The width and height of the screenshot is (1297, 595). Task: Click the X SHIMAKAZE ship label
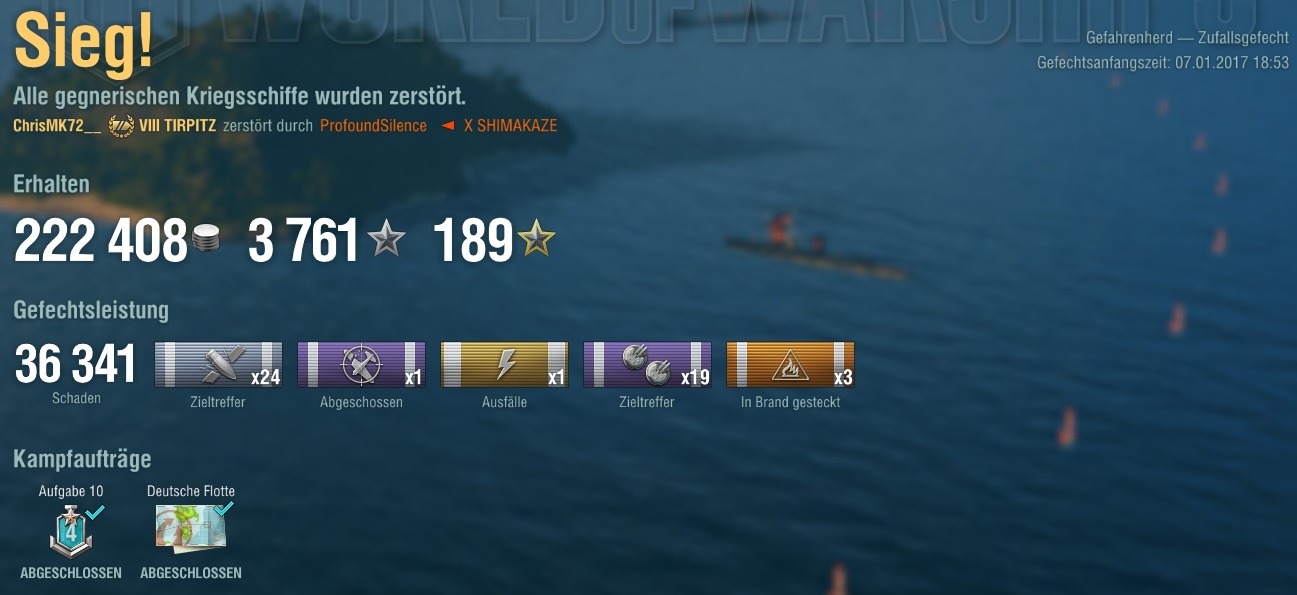(510, 126)
